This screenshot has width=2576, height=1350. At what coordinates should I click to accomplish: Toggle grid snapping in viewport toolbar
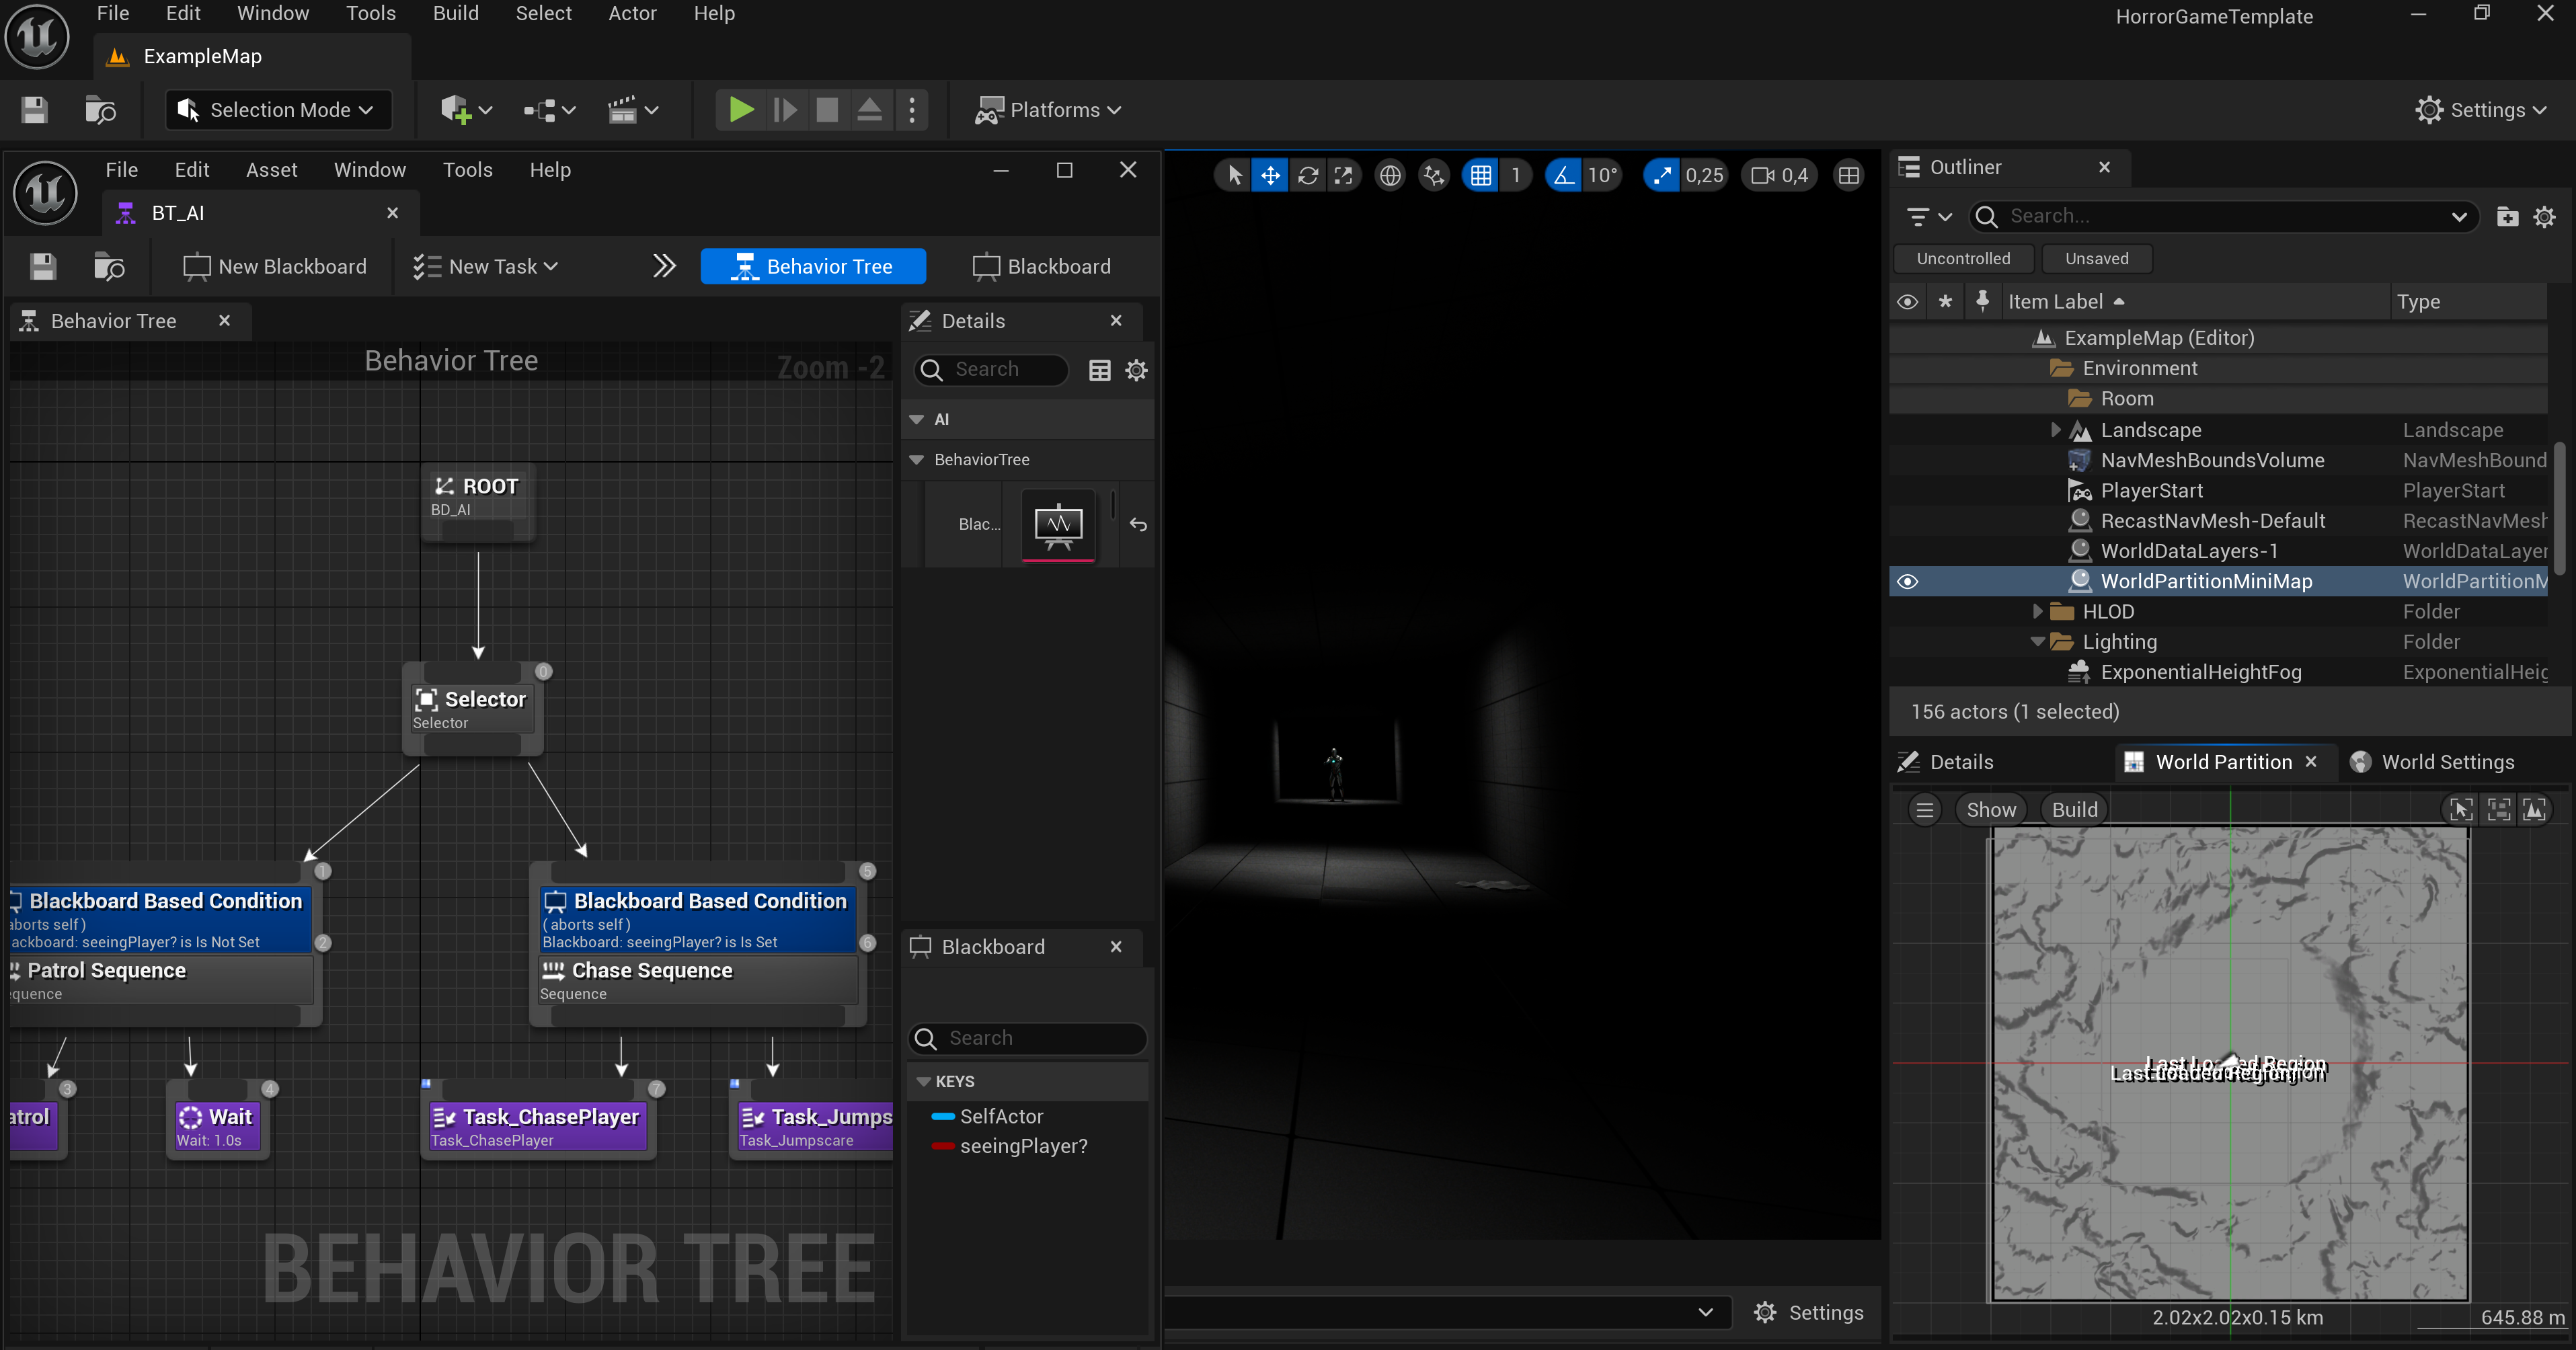pos(1480,176)
